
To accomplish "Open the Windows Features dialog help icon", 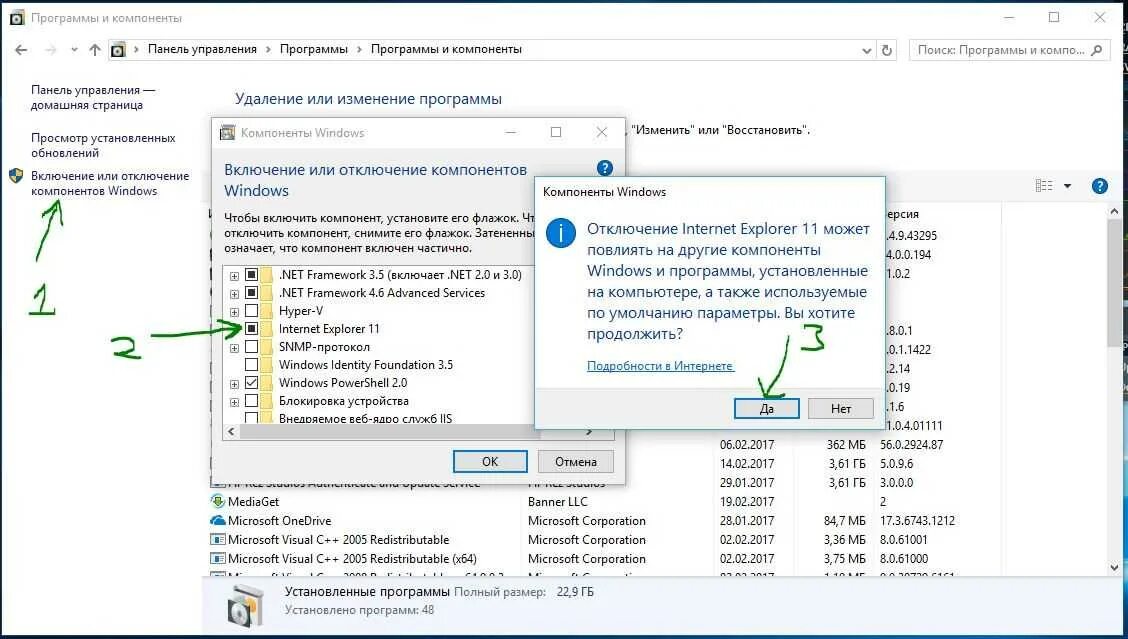I will tap(605, 168).
